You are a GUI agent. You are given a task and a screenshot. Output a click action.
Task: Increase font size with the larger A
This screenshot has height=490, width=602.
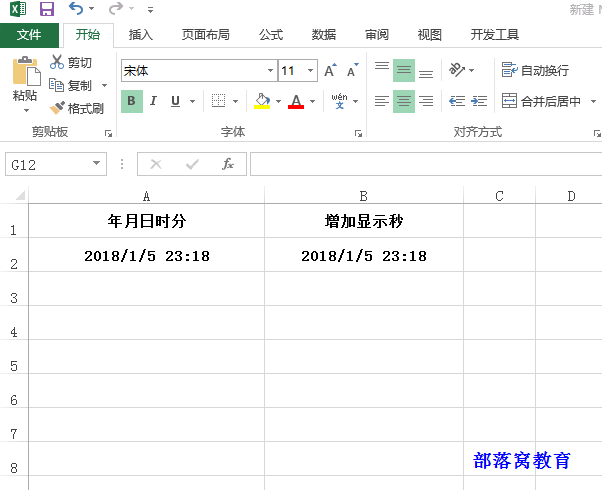(331, 71)
